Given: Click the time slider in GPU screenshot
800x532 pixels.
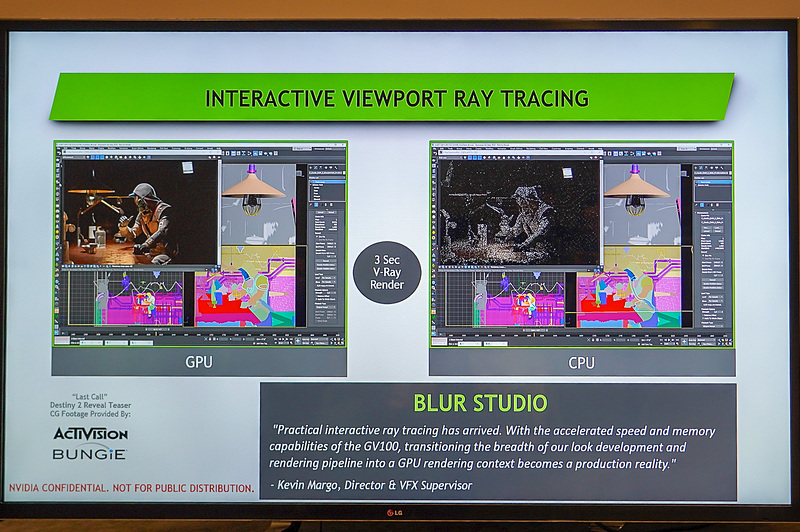Looking at the screenshot, I should tap(158, 330).
